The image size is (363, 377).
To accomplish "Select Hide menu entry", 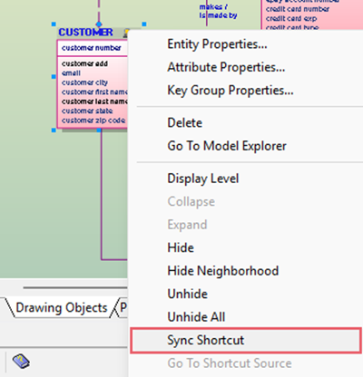I will (181, 248).
